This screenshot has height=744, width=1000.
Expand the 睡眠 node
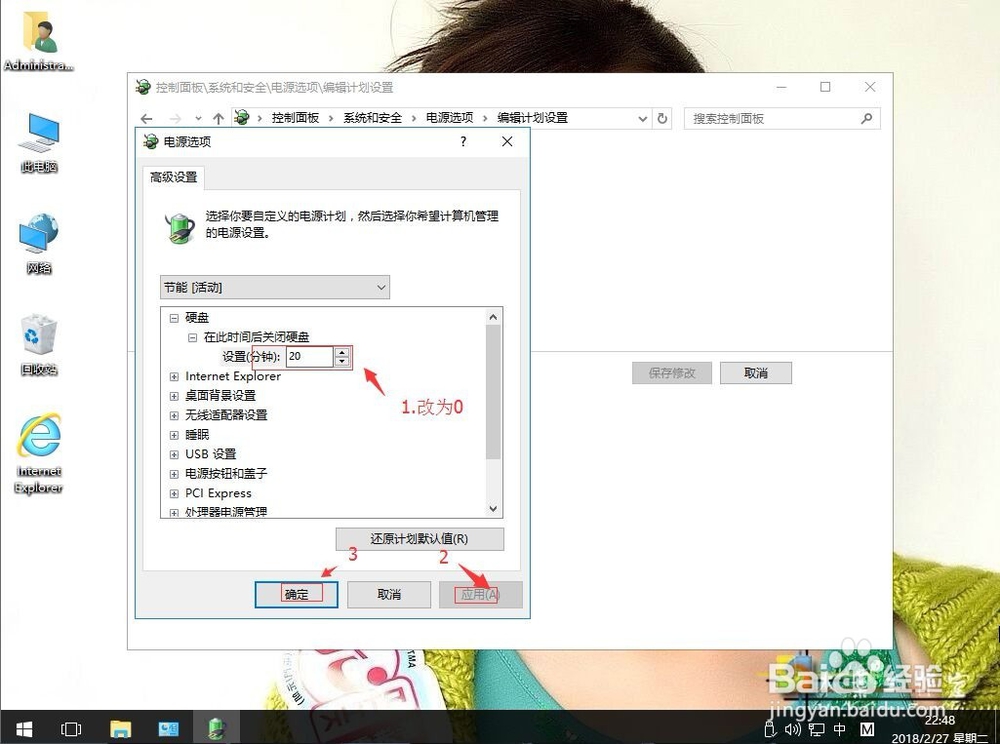pos(173,435)
